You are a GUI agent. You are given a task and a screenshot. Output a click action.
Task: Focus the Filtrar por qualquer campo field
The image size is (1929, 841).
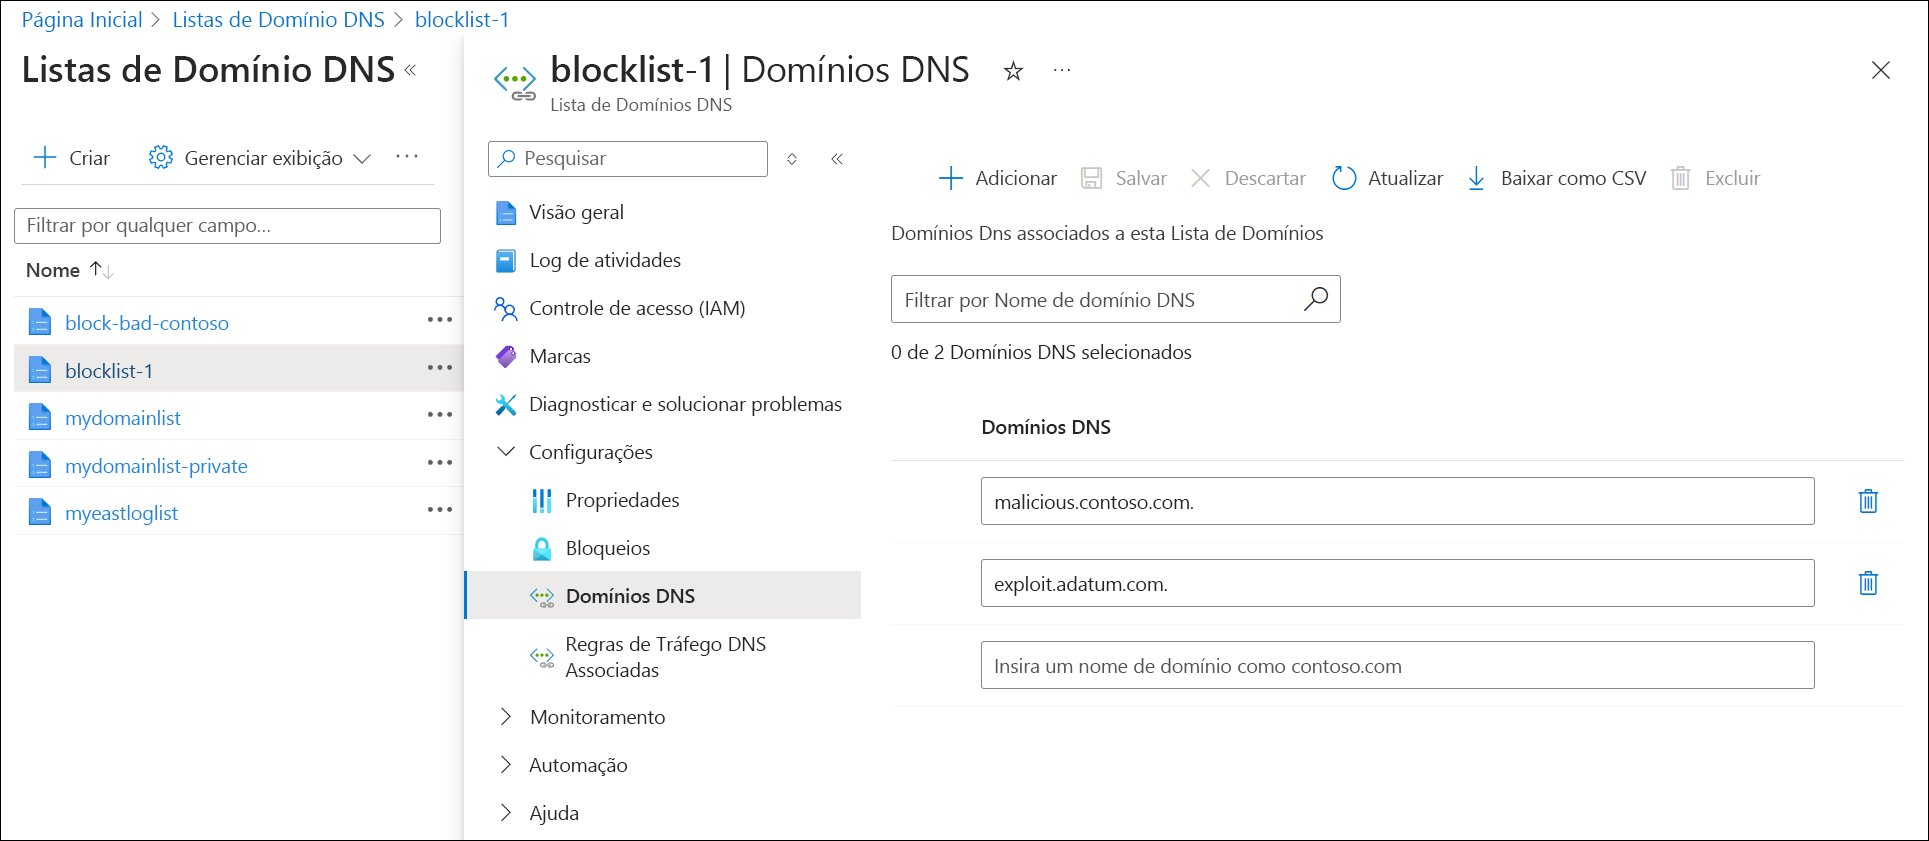(x=227, y=226)
